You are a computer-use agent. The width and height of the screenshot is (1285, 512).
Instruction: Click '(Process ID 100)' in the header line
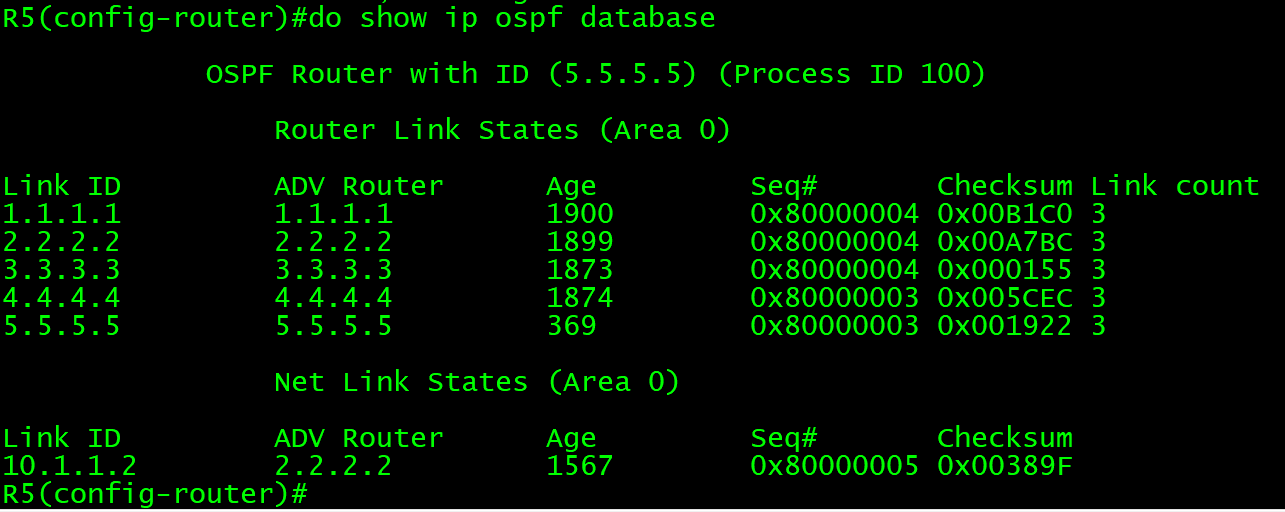click(852, 74)
